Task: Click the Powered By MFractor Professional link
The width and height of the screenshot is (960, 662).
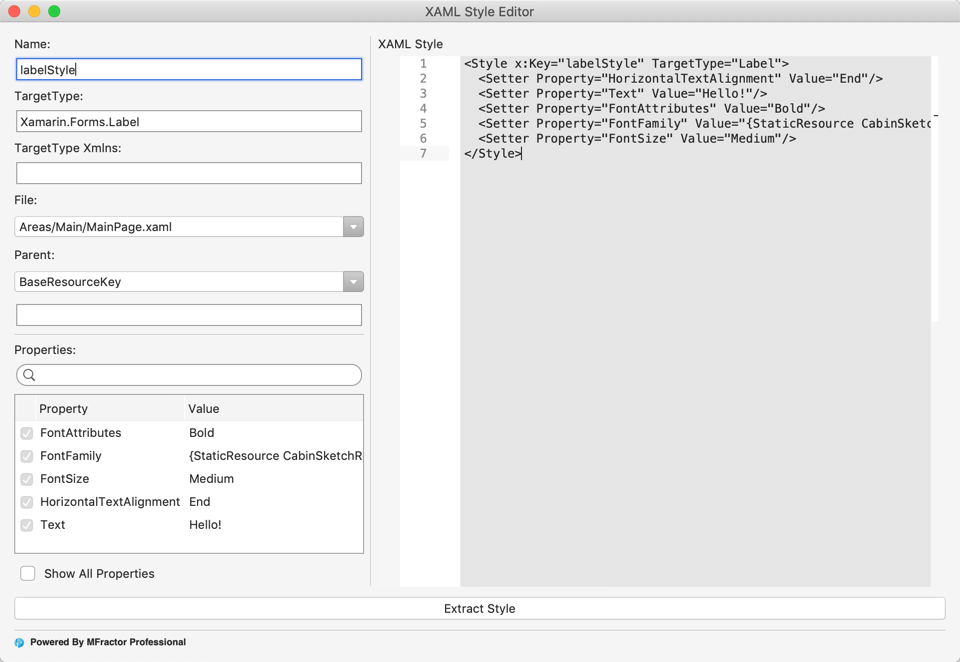Action: pyautogui.click(x=107, y=642)
